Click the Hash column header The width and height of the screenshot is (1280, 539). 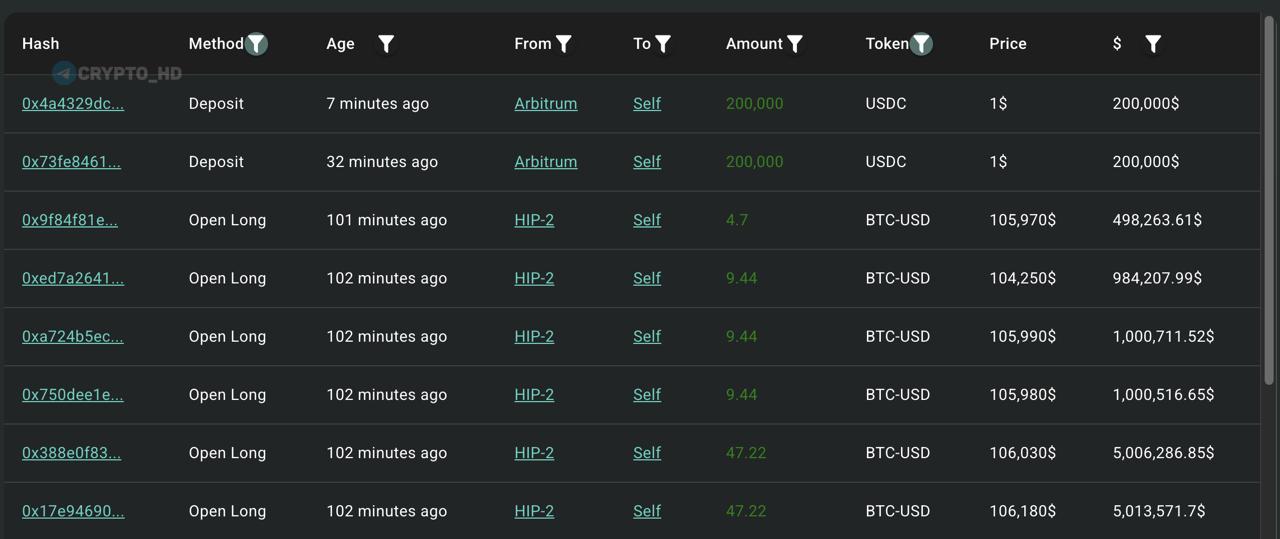click(40, 44)
